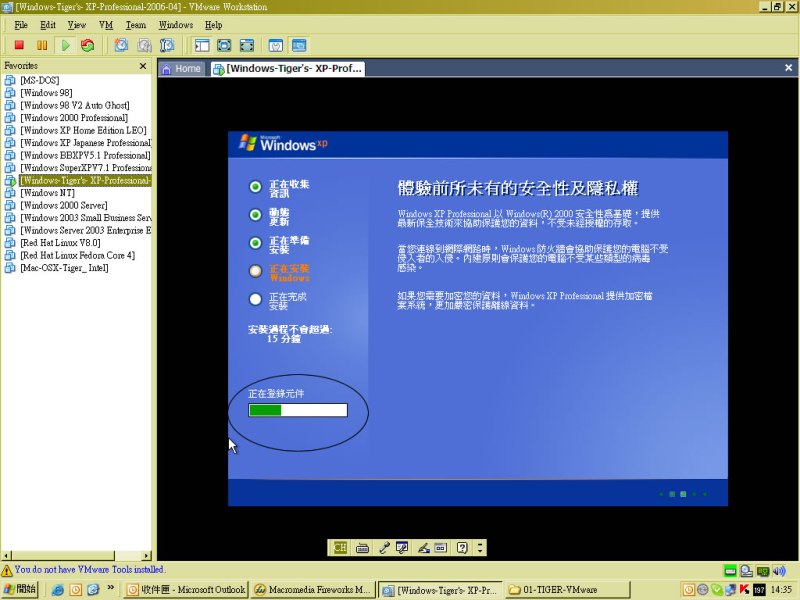The width and height of the screenshot is (800, 600).
Task: Select the Windows-Tiger's XP-Prof tab
Action: [x=288, y=68]
